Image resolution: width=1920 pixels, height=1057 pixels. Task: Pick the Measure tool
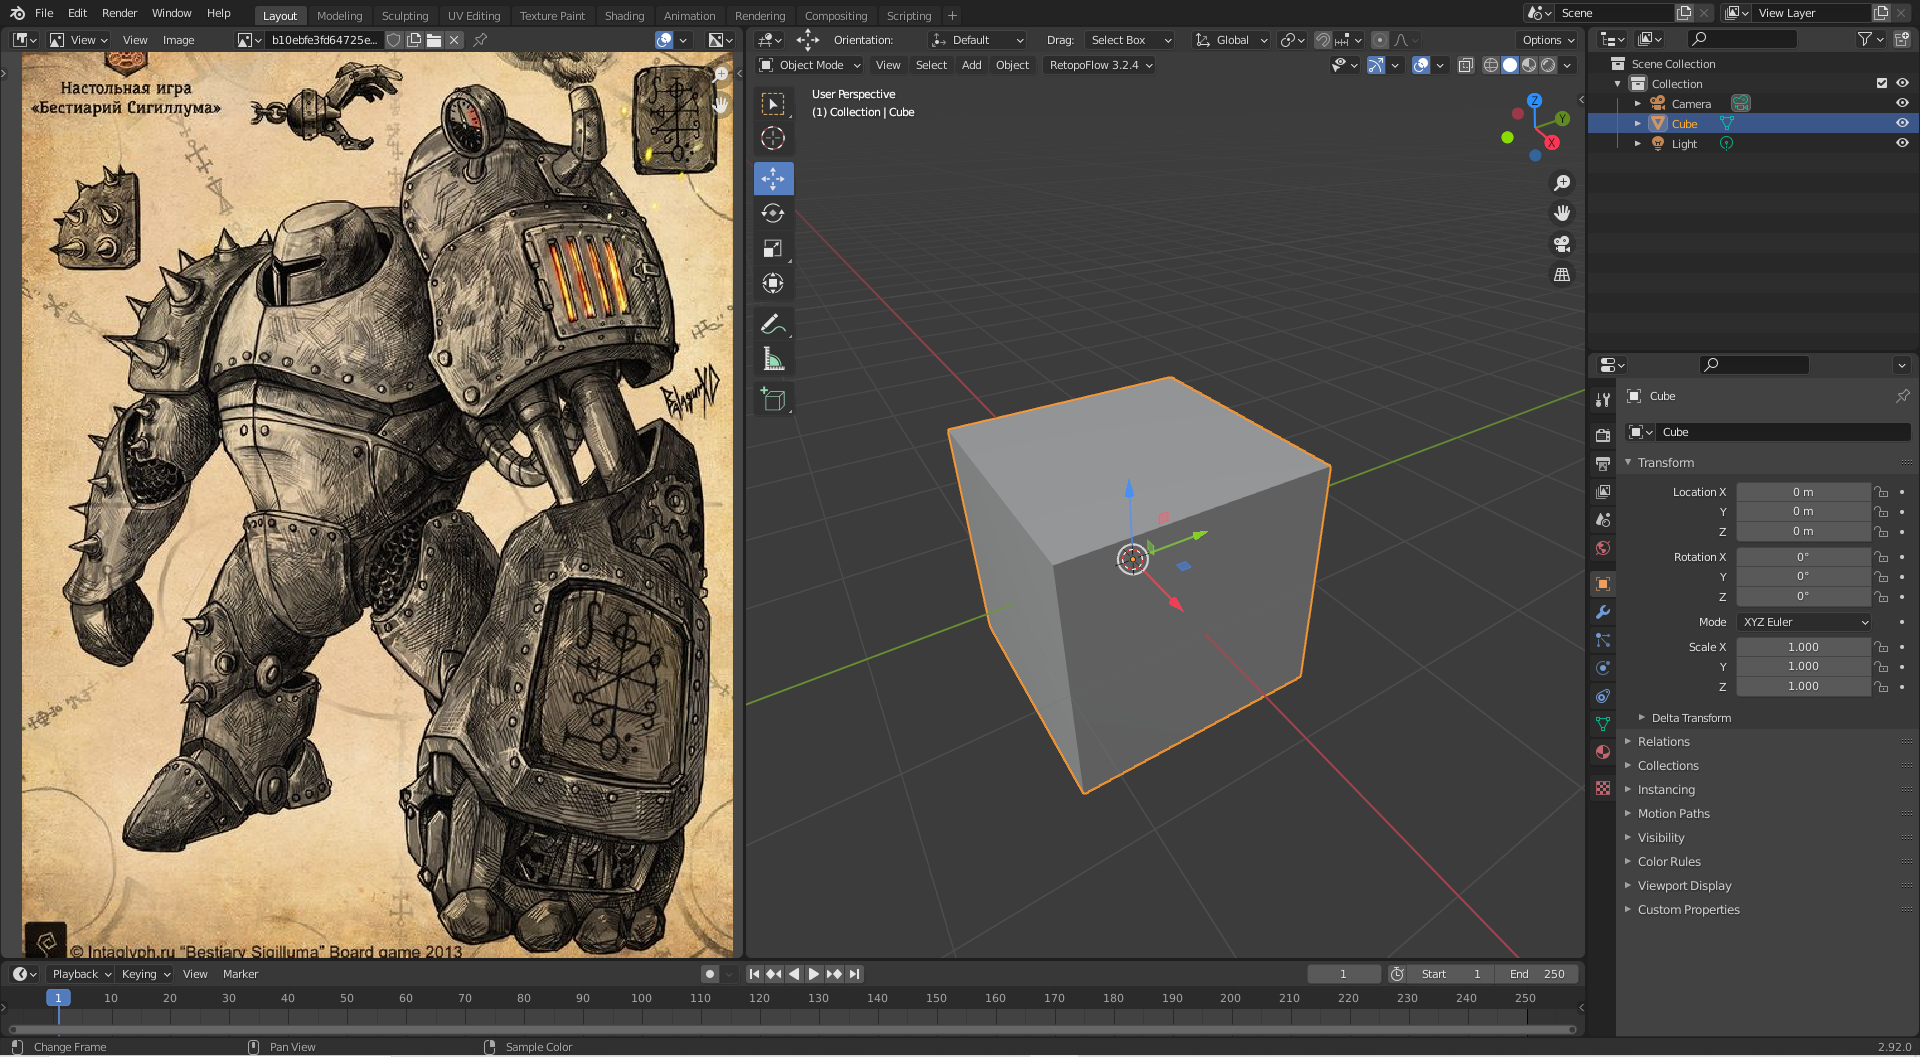pos(773,359)
